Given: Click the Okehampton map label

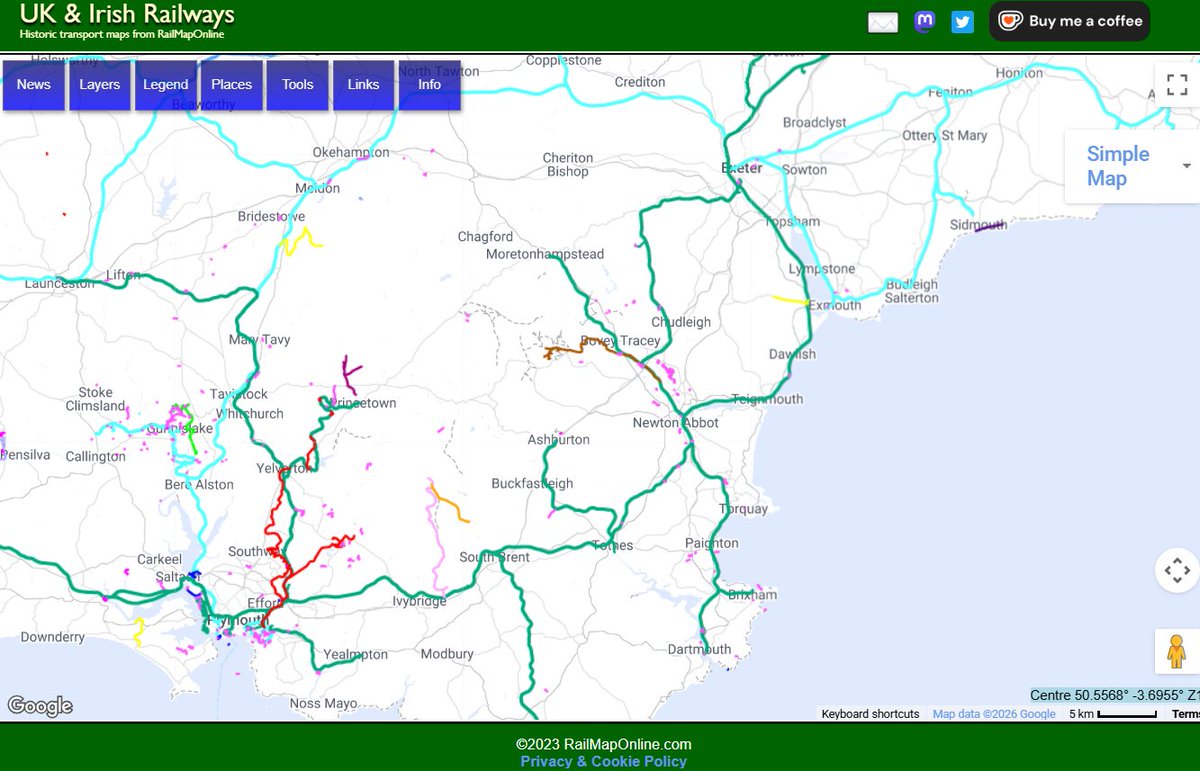Looking at the screenshot, I should pyautogui.click(x=351, y=152).
